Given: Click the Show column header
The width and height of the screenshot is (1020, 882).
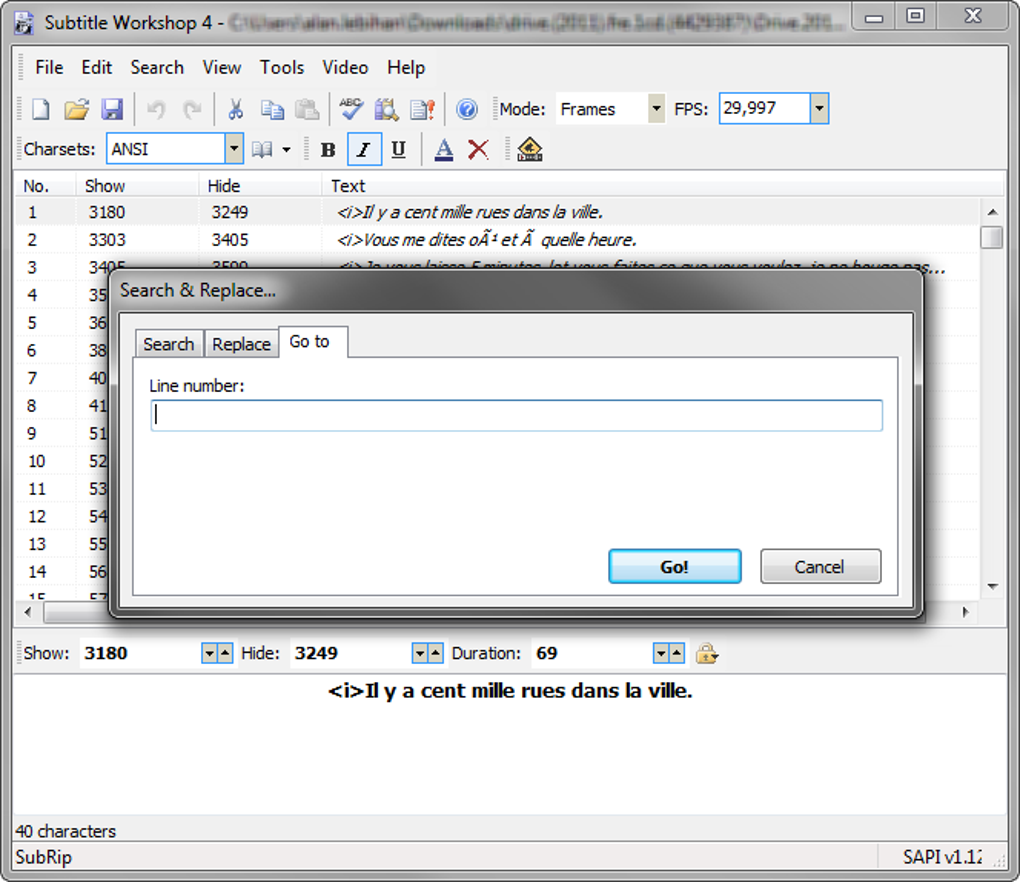Looking at the screenshot, I should pos(137,186).
